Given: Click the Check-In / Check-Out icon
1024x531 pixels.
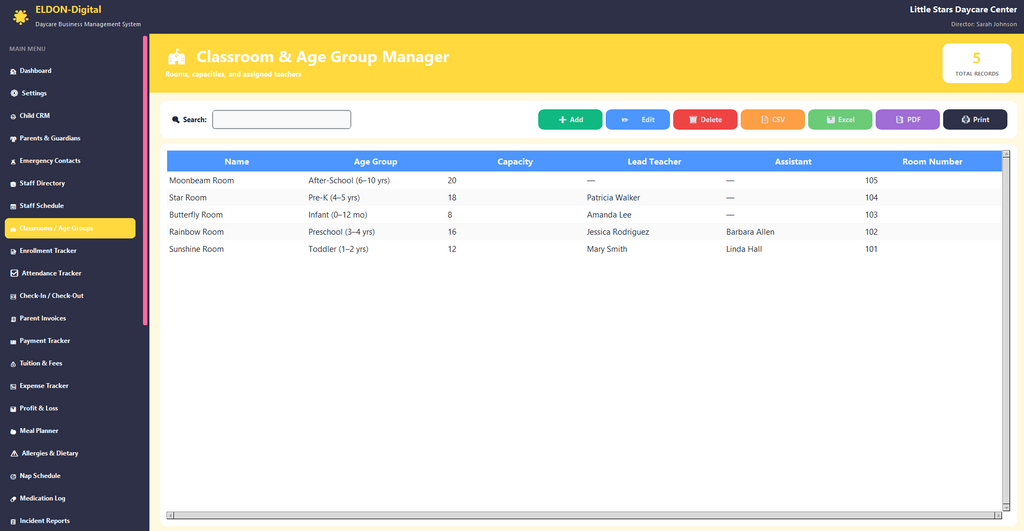Looking at the screenshot, I should [x=13, y=297].
